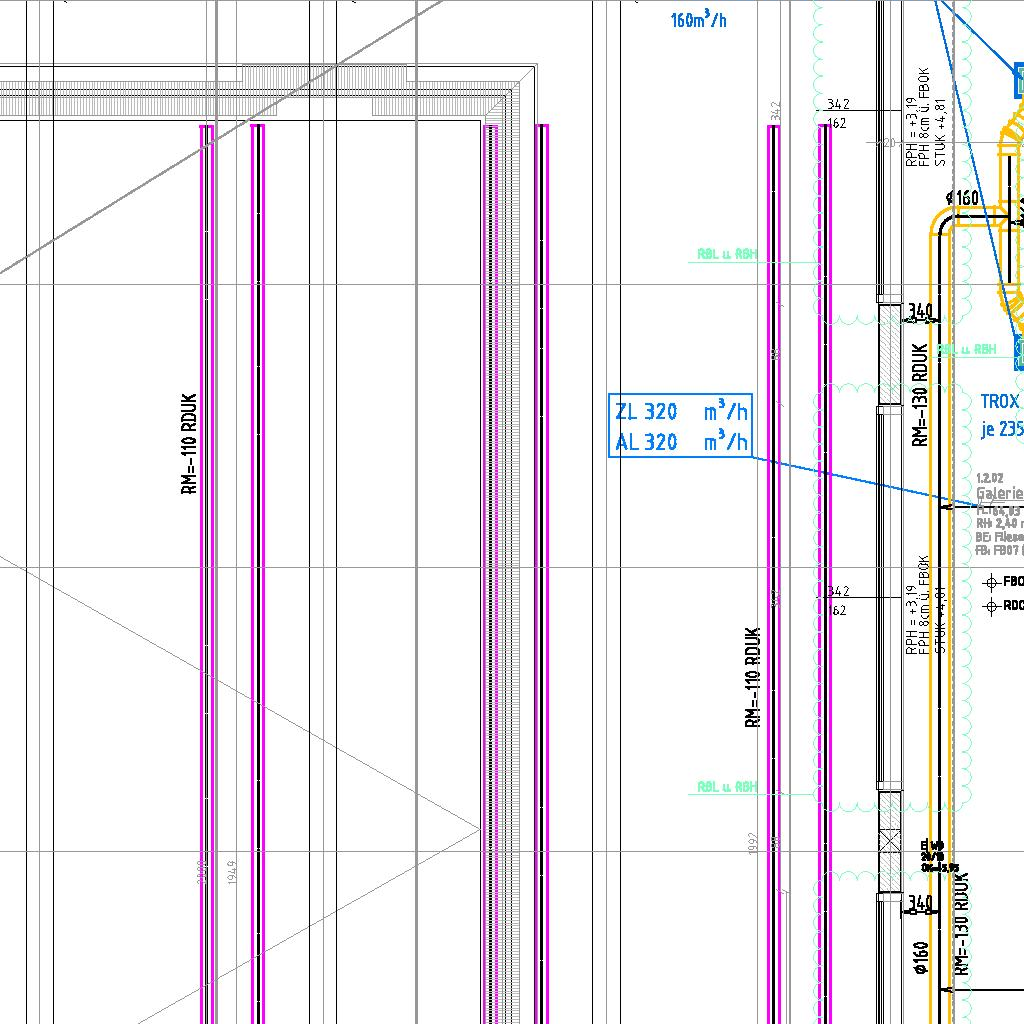Click the AL 320 m³/h value

(680, 442)
